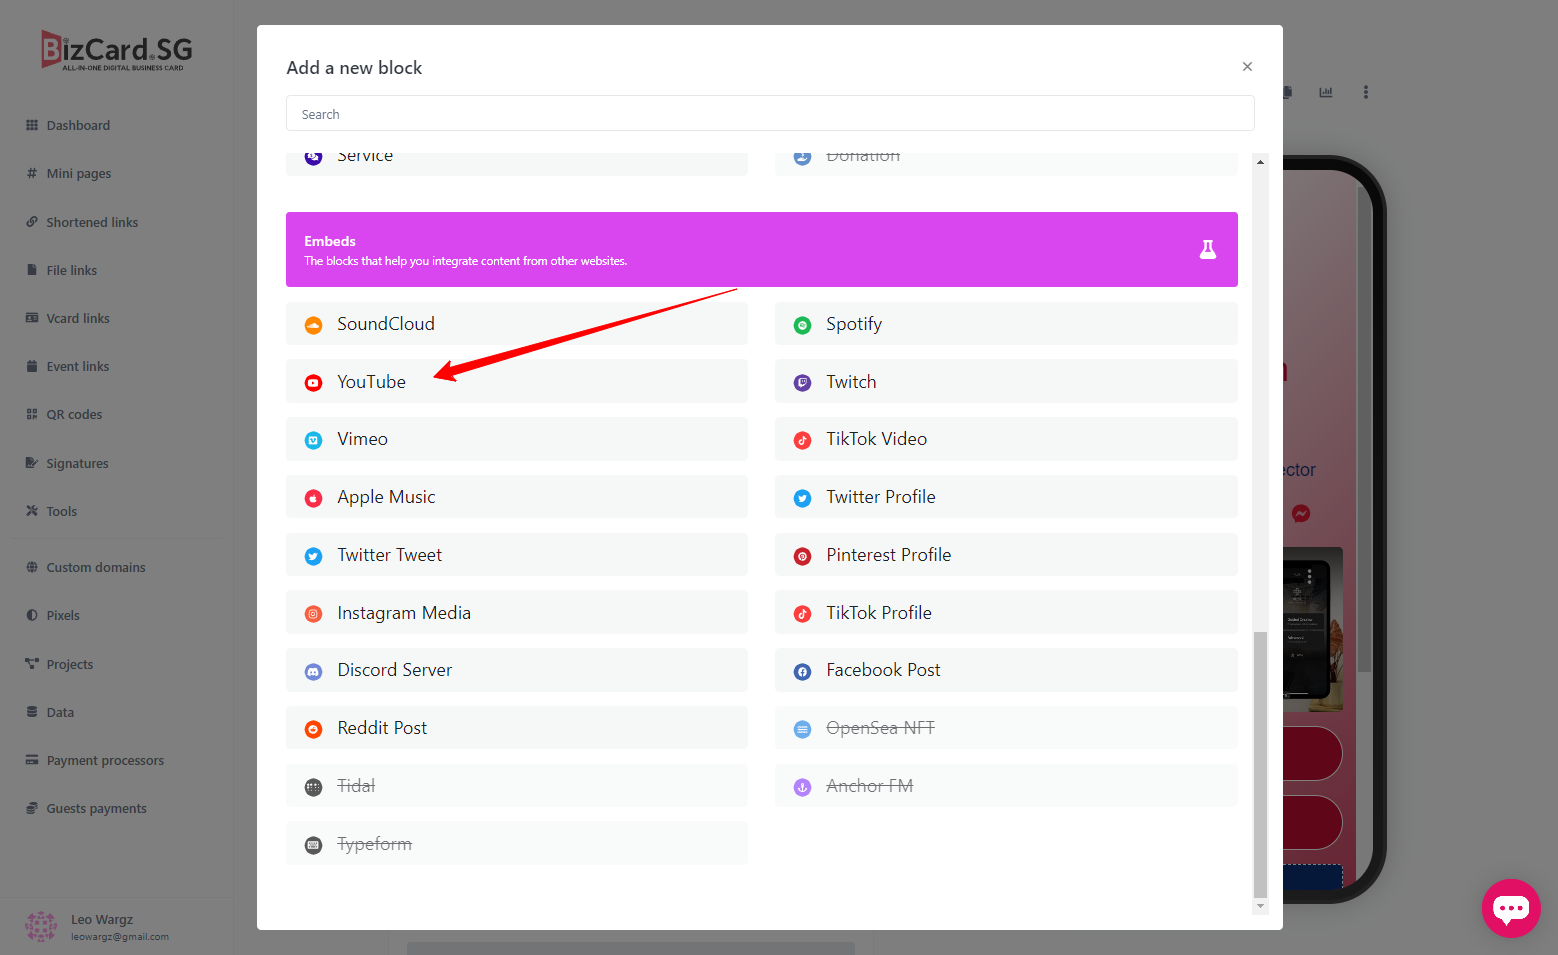
Task: Click the Twitch block icon
Action: pyautogui.click(x=802, y=383)
